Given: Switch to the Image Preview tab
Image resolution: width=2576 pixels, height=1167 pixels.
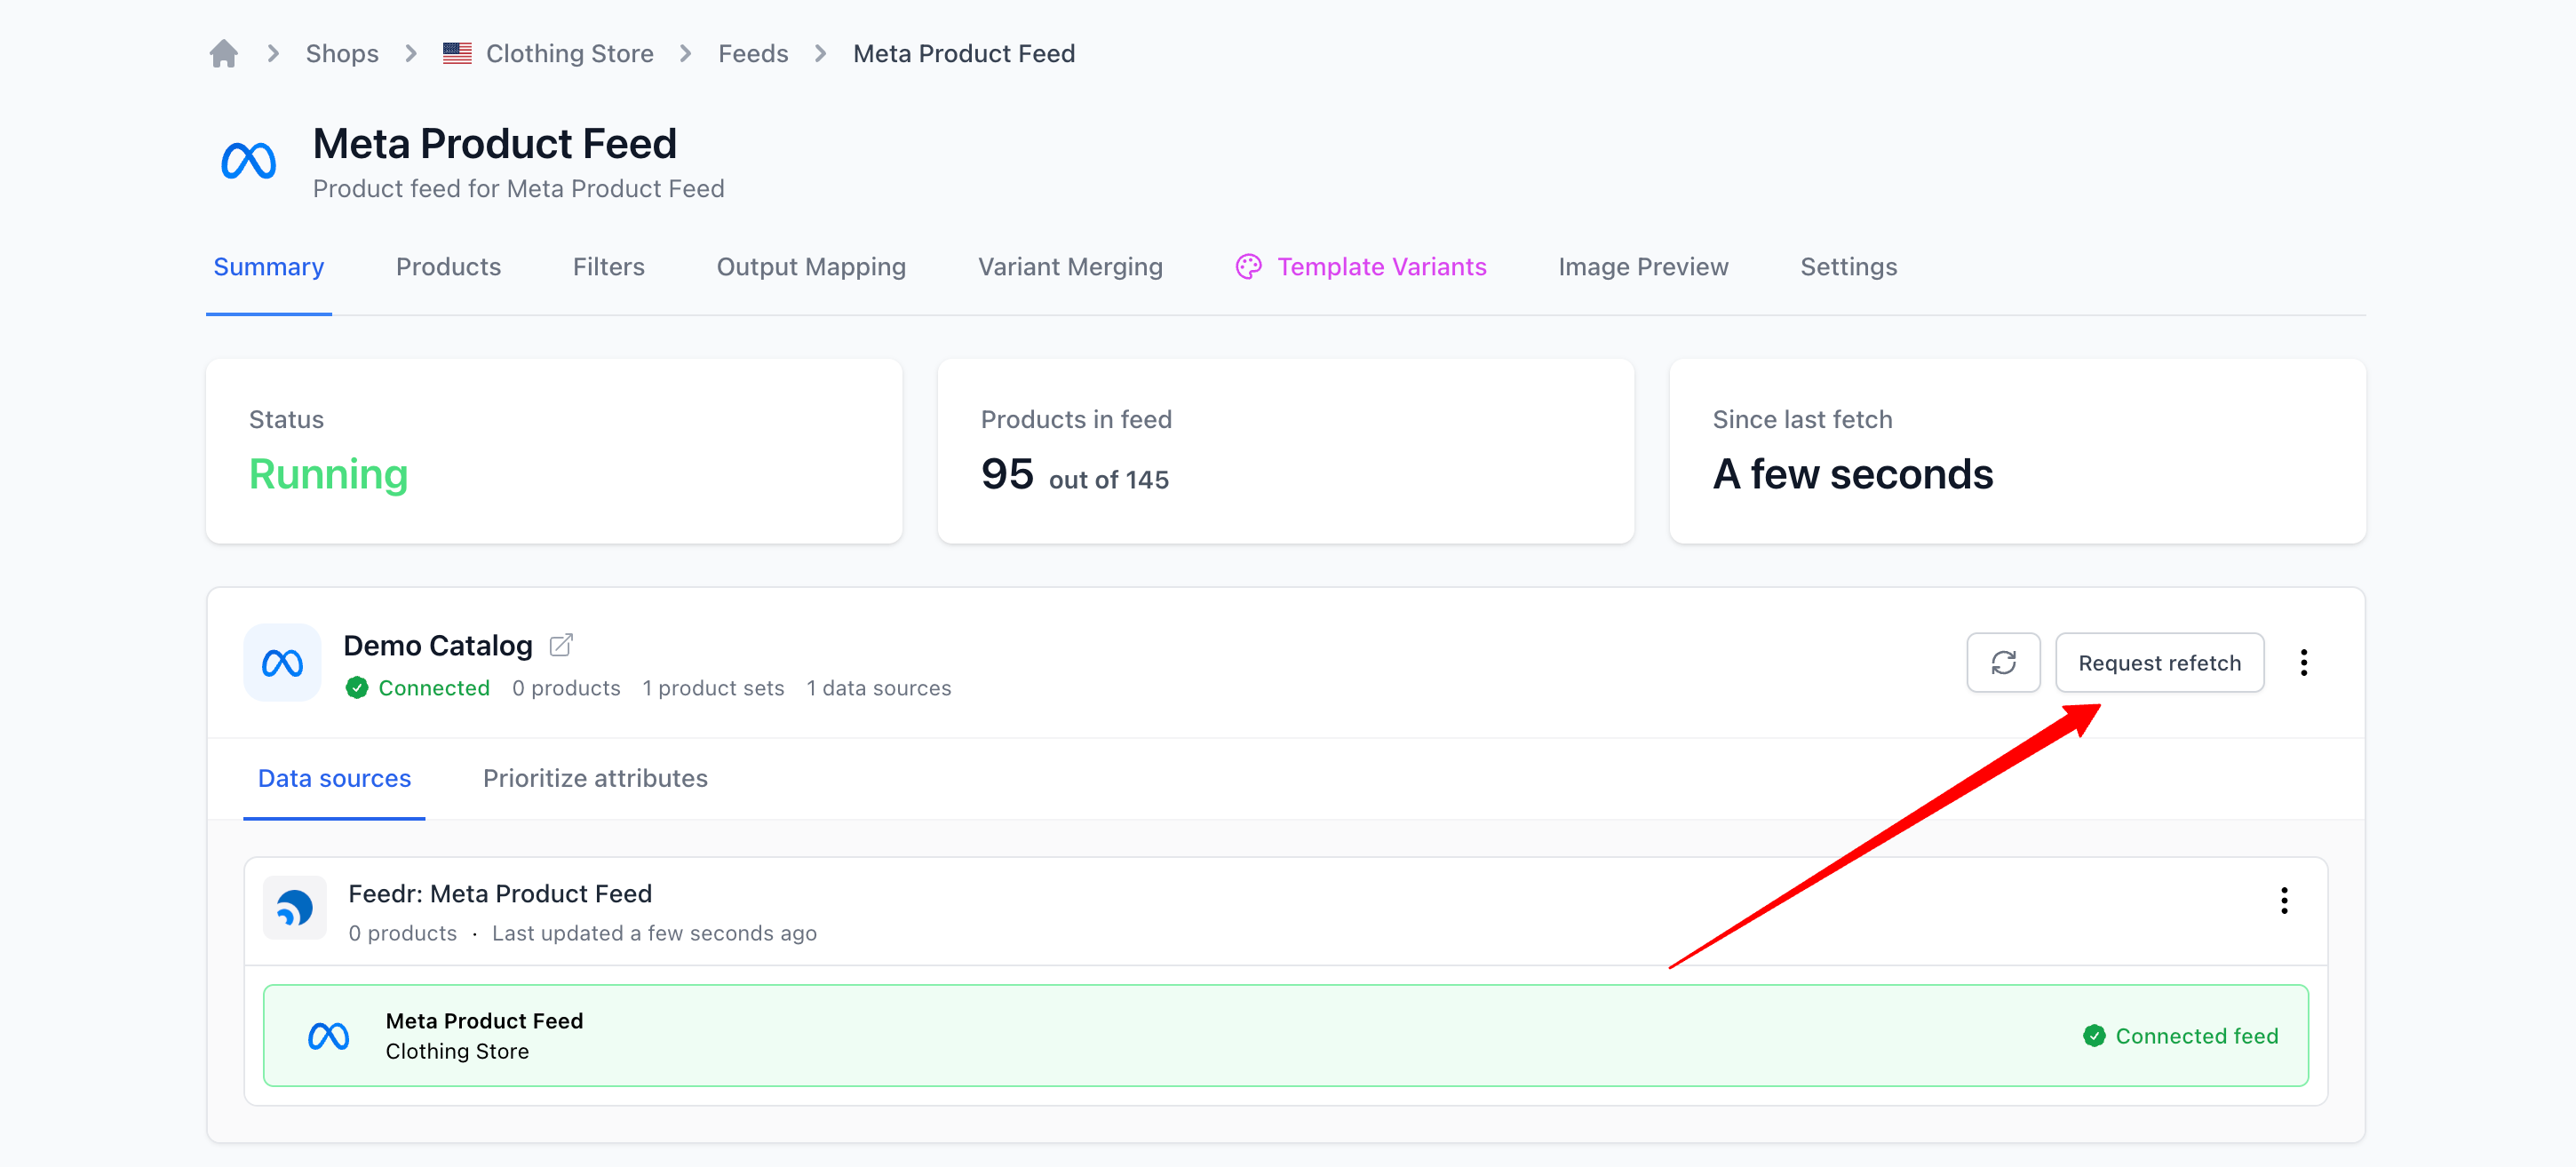Looking at the screenshot, I should coord(1643,267).
